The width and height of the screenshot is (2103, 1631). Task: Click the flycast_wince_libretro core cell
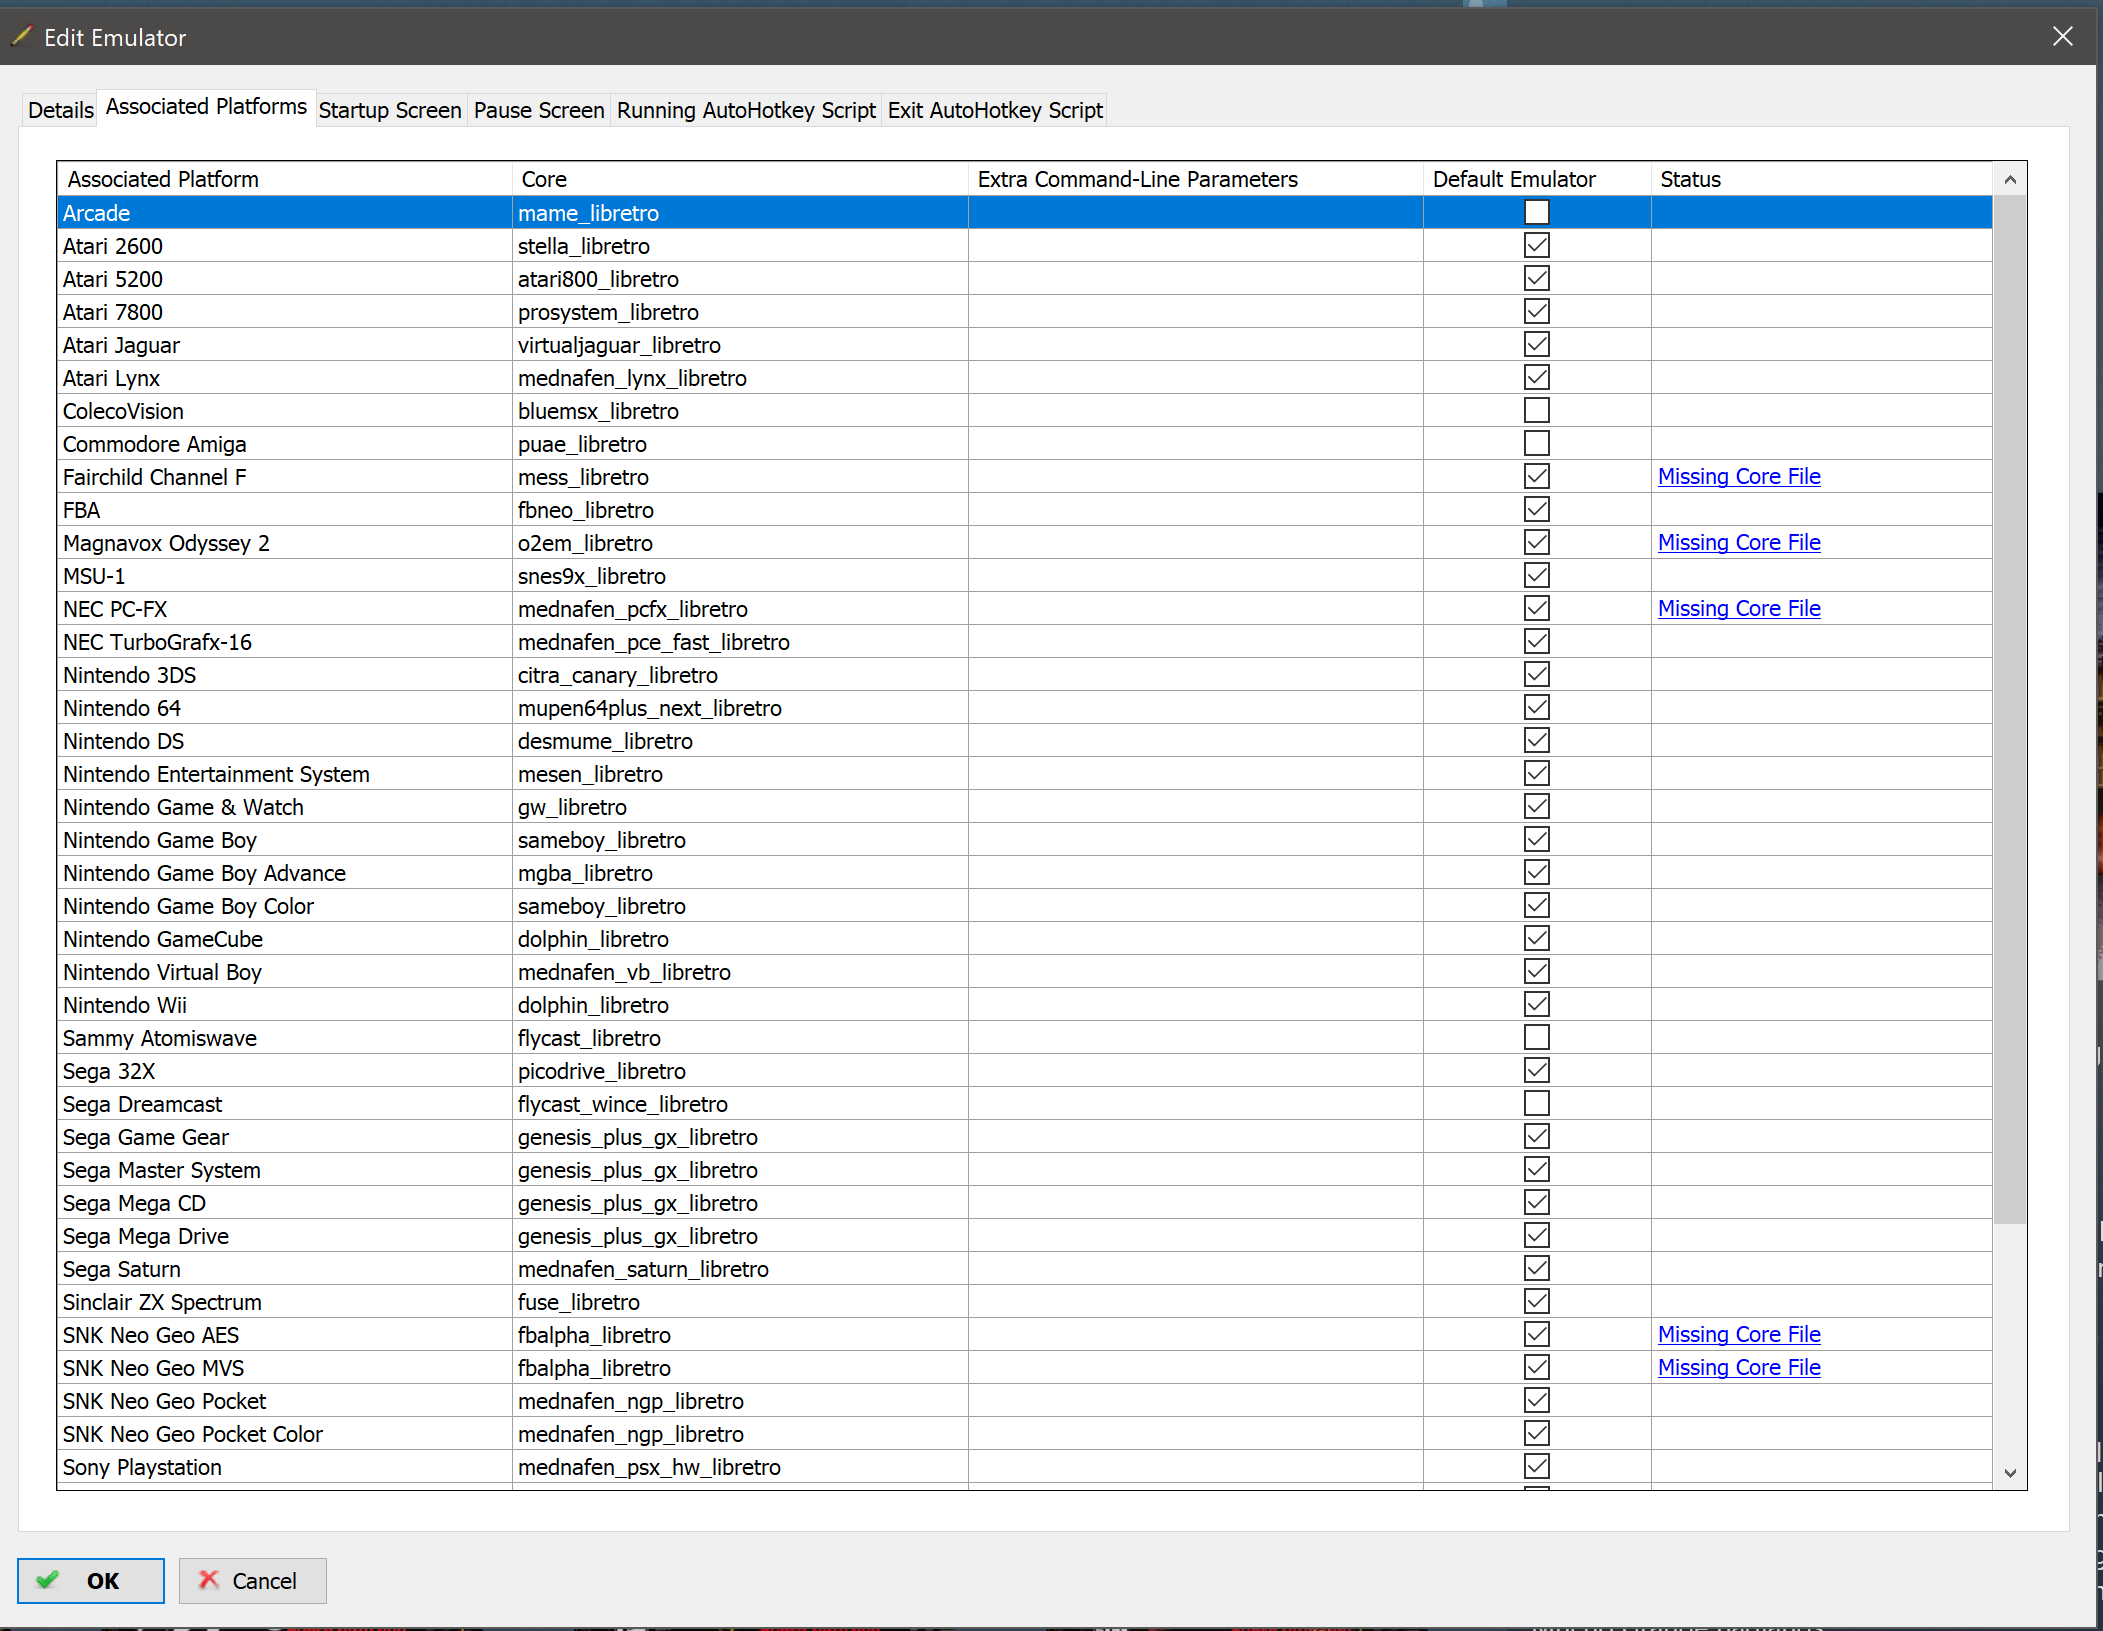click(x=740, y=1103)
